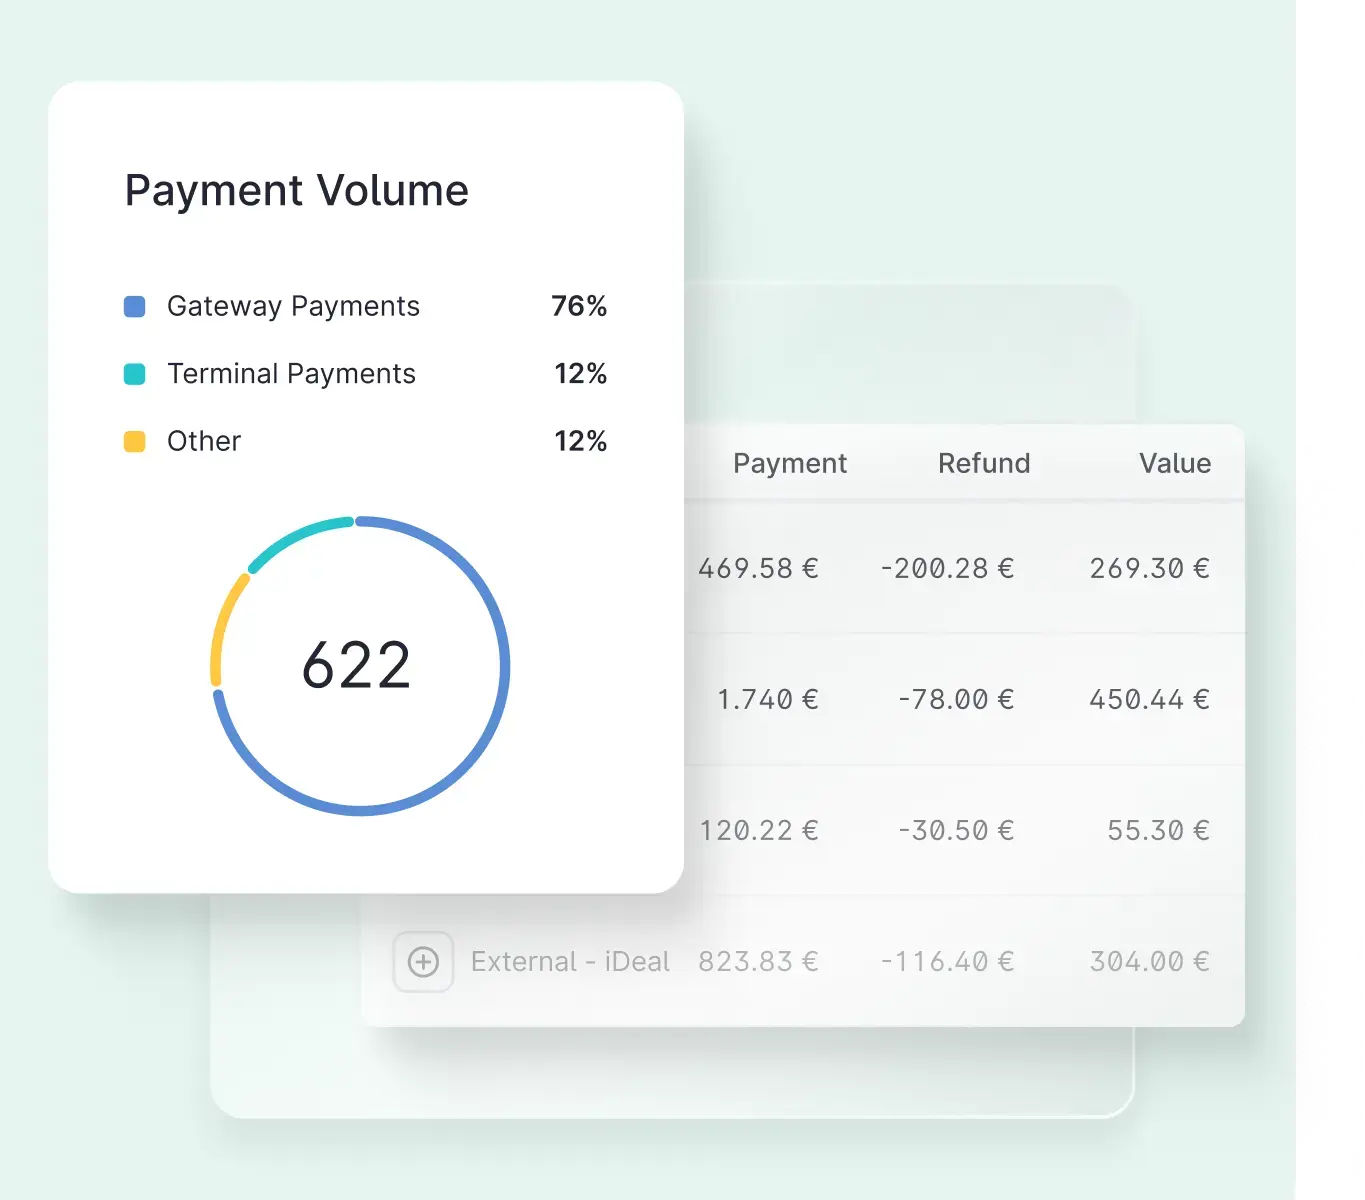This screenshot has height=1200, width=1365.
Task: Open the External - iDeal row label
Action: [x=570, y=962]
